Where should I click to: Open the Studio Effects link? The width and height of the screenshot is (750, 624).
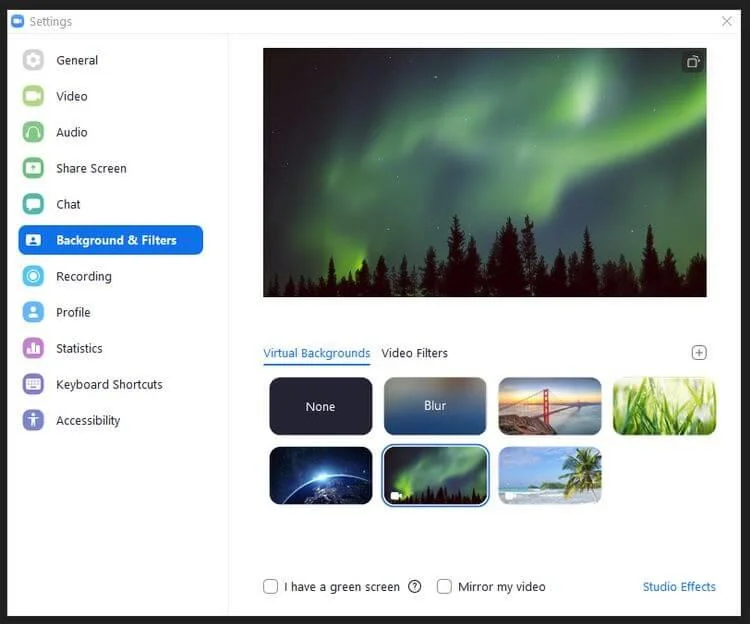click(679, 587)
